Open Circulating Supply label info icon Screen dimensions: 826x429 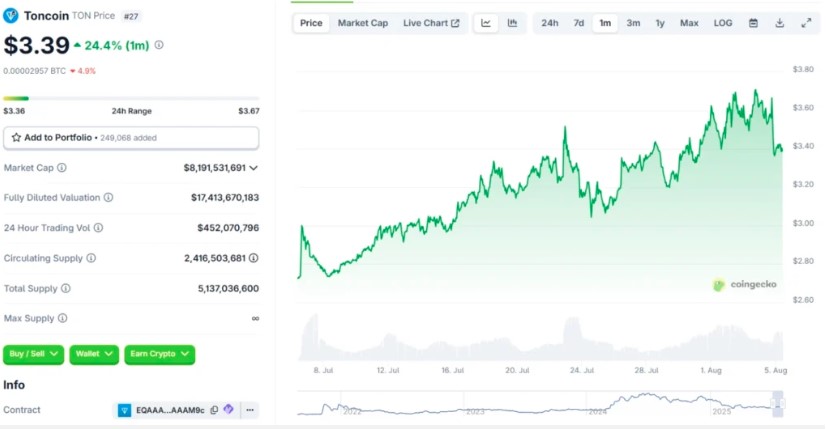[x=91, y=258]
